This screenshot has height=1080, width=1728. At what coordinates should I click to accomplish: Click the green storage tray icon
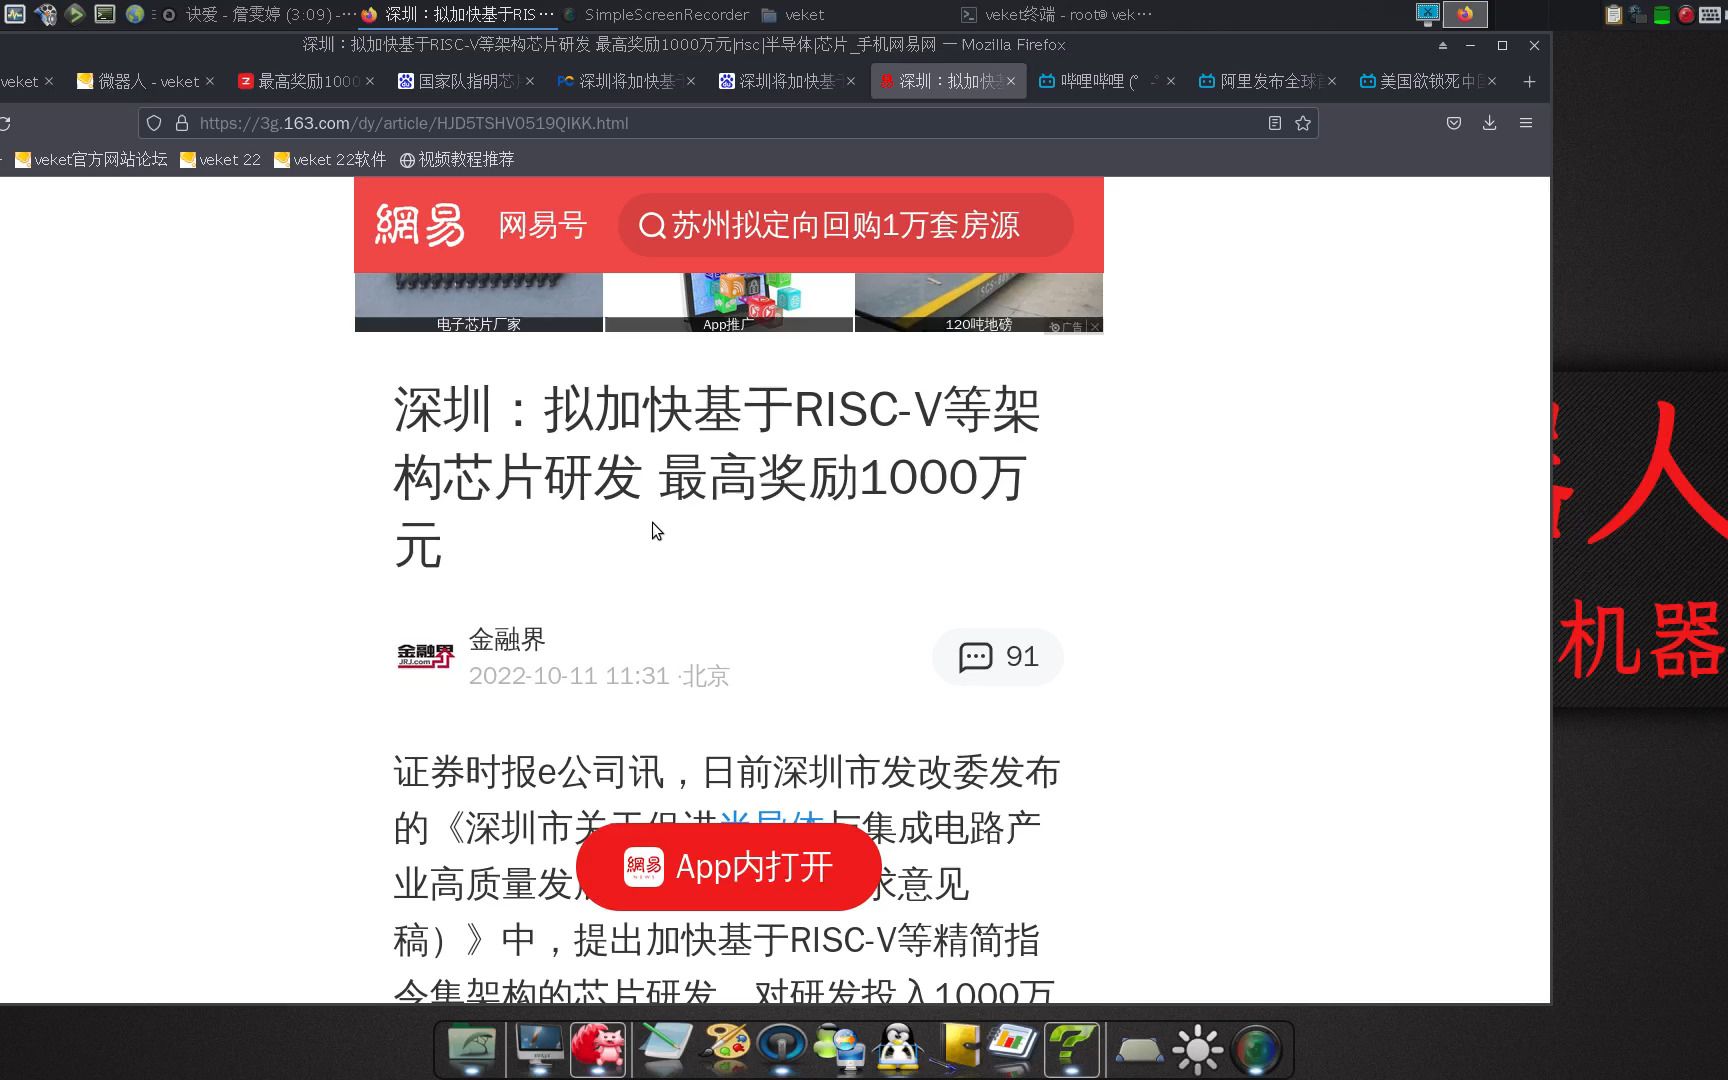(x=1662, y=14)
